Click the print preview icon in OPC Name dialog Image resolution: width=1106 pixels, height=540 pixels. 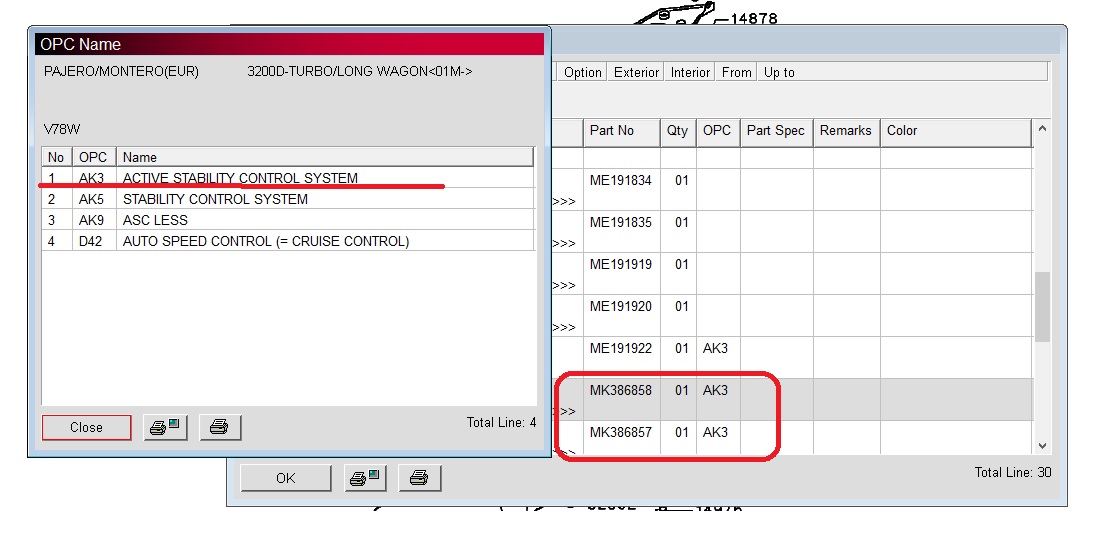pyautogui.click(x=165, y=427)
